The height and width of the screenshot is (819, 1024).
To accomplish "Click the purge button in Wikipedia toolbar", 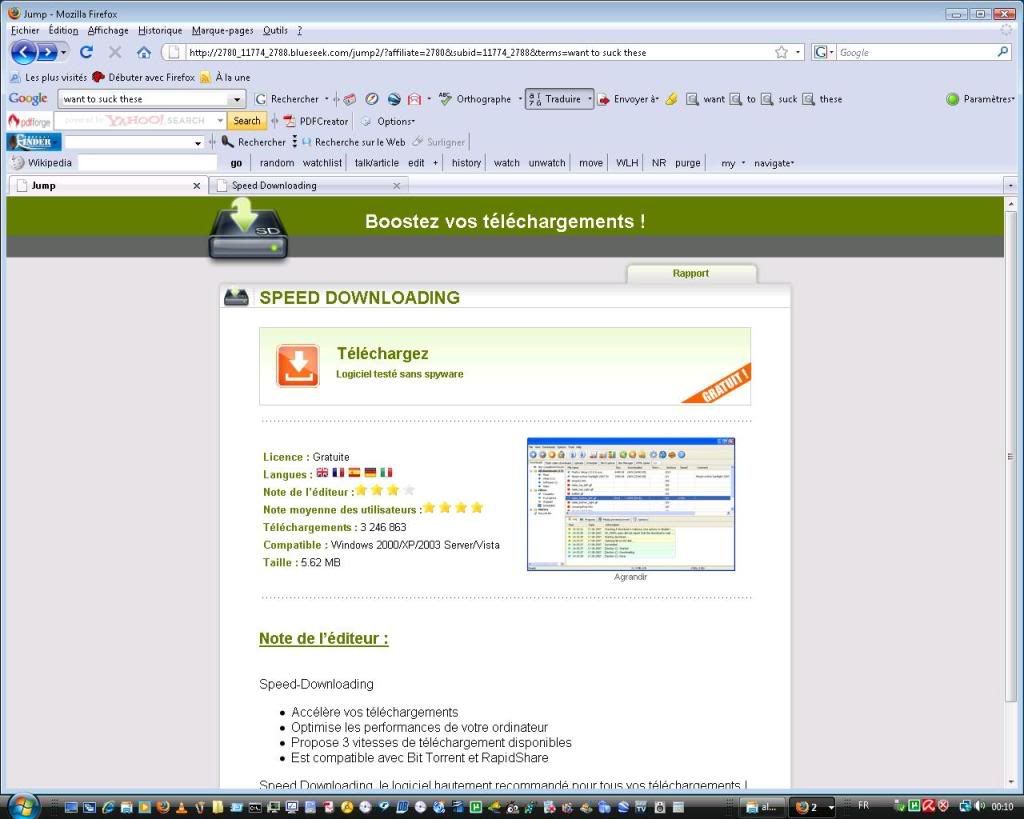I will click(x=688, y=163).
